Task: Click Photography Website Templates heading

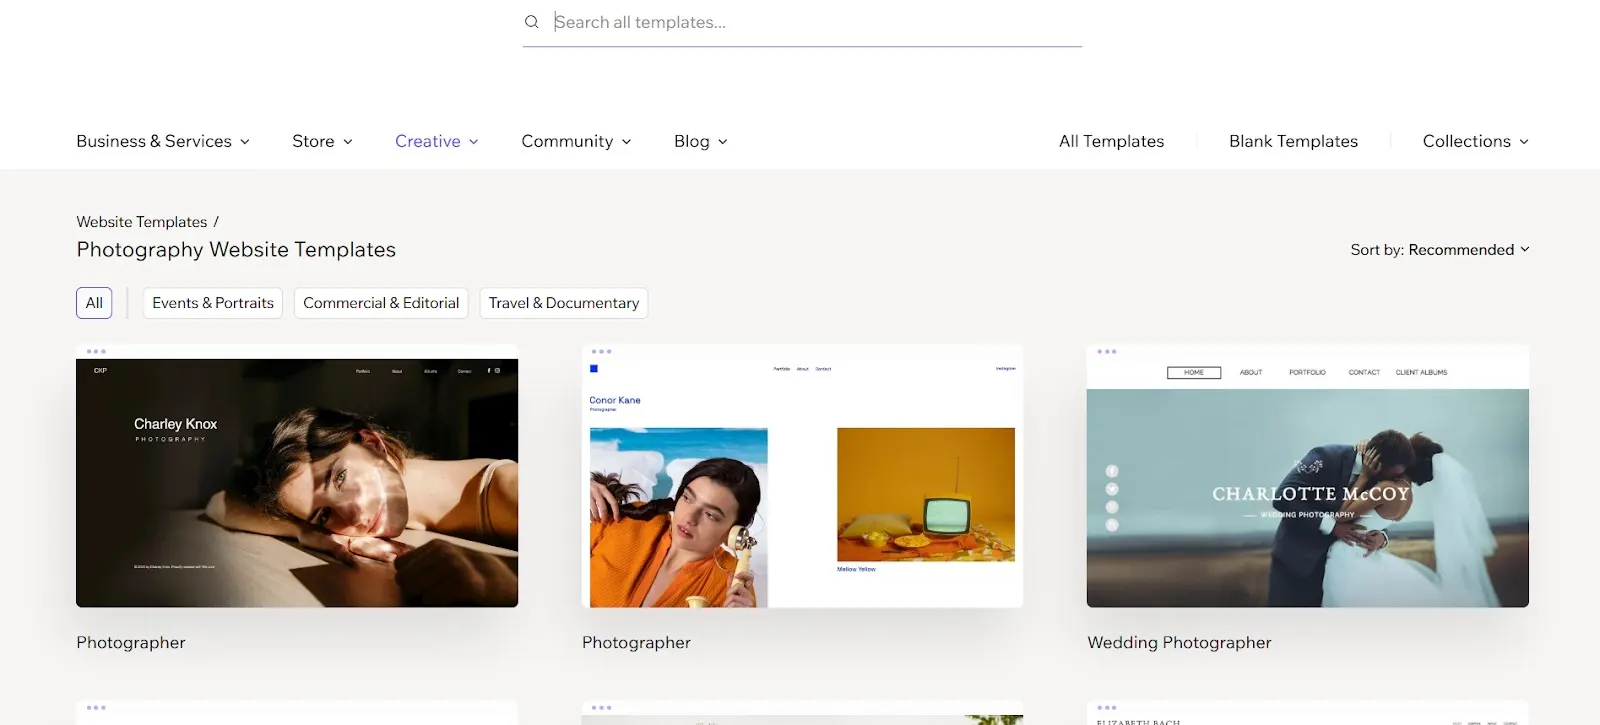Action: point(236,250)
